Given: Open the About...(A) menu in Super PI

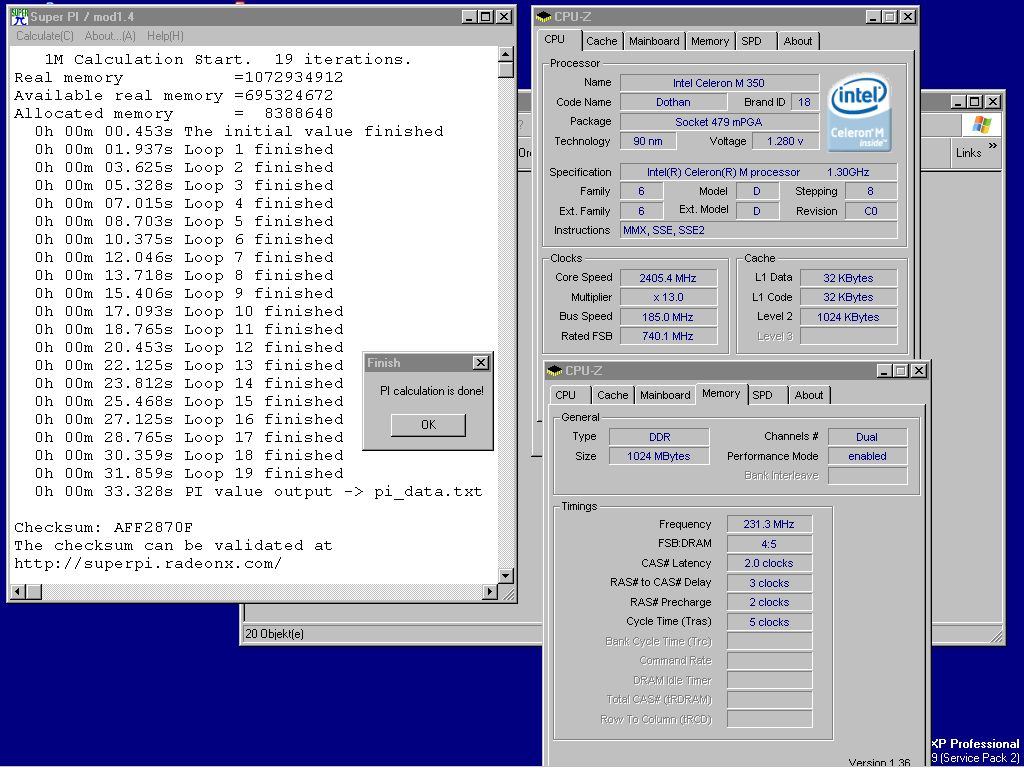Looking at the screenshot, I should click(x=110, y=36).
